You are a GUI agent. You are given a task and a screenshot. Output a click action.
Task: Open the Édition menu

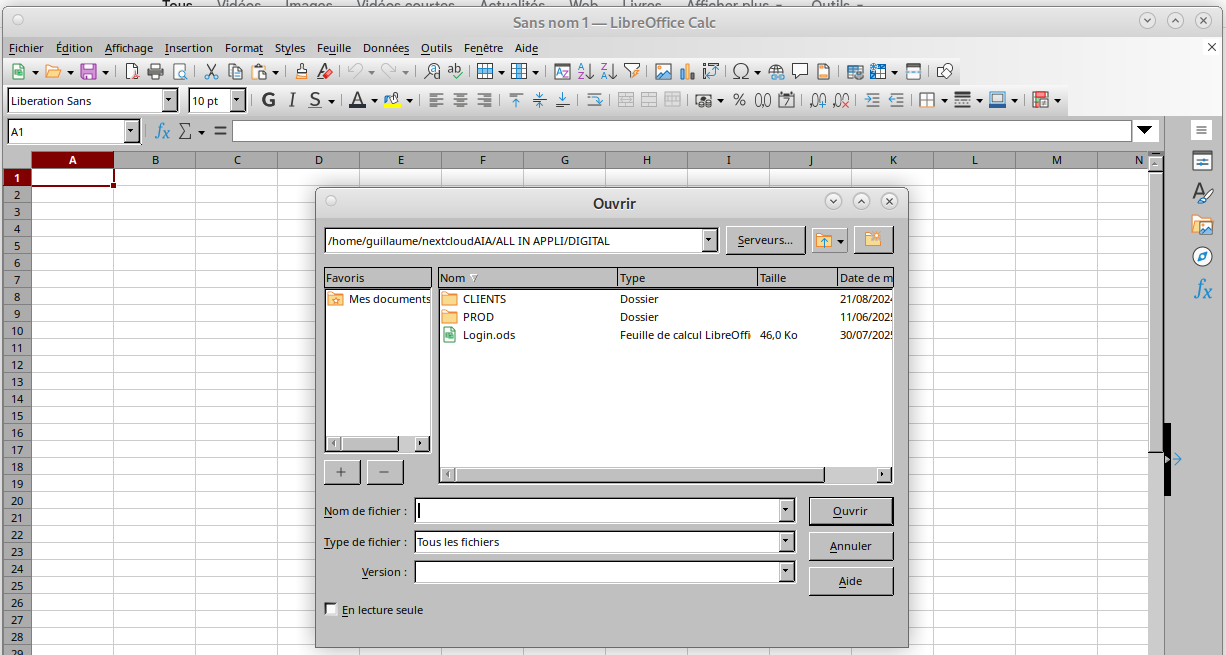click(x=74, y=48)
